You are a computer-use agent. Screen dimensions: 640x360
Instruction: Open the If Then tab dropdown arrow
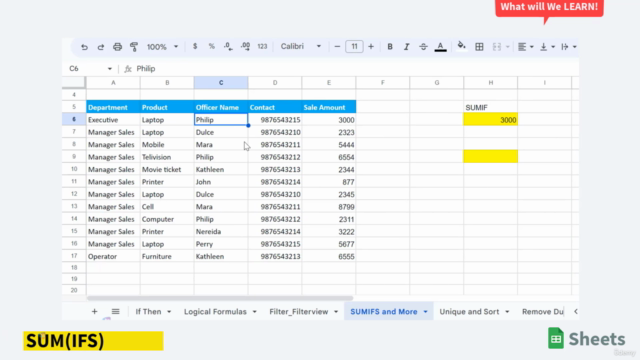[169, 312]
